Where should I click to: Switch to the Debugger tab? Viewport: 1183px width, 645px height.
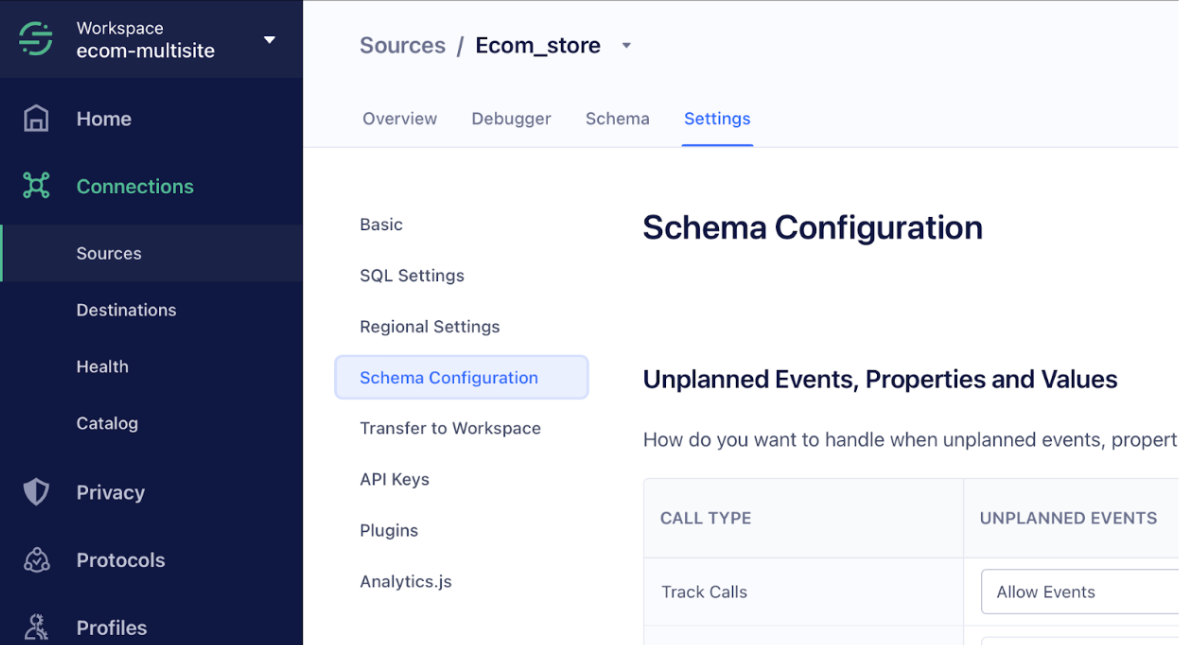tap(511, 118)
